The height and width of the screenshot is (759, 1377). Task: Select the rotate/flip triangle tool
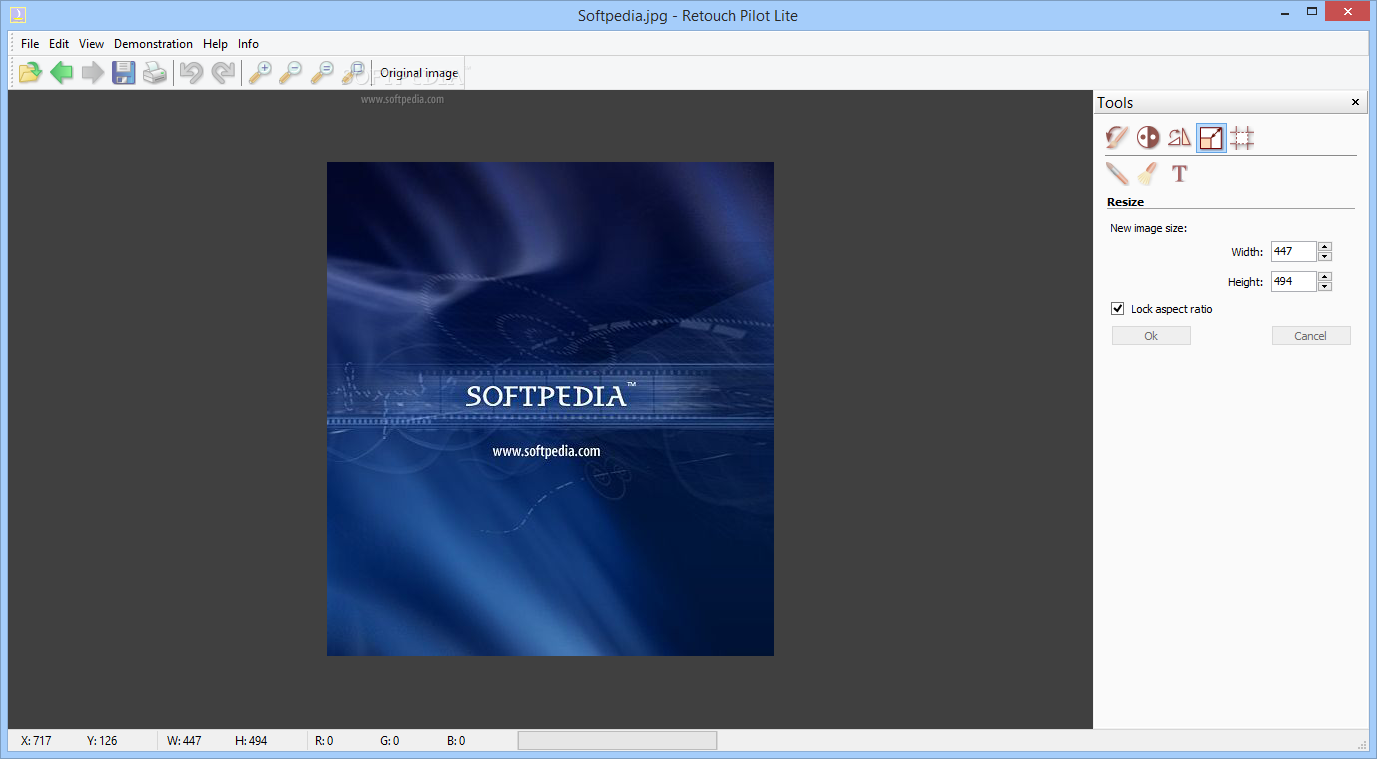[1180, 137]
